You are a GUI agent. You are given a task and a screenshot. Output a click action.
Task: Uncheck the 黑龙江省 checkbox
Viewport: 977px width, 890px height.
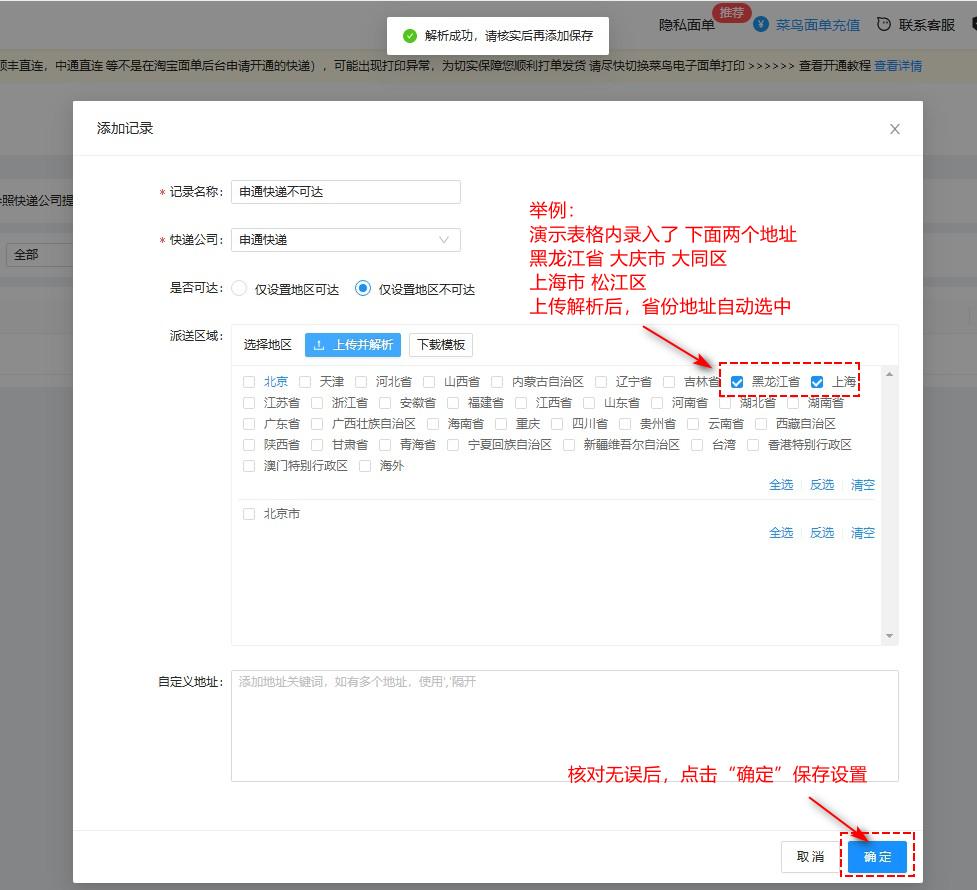[x=737, y=381]
